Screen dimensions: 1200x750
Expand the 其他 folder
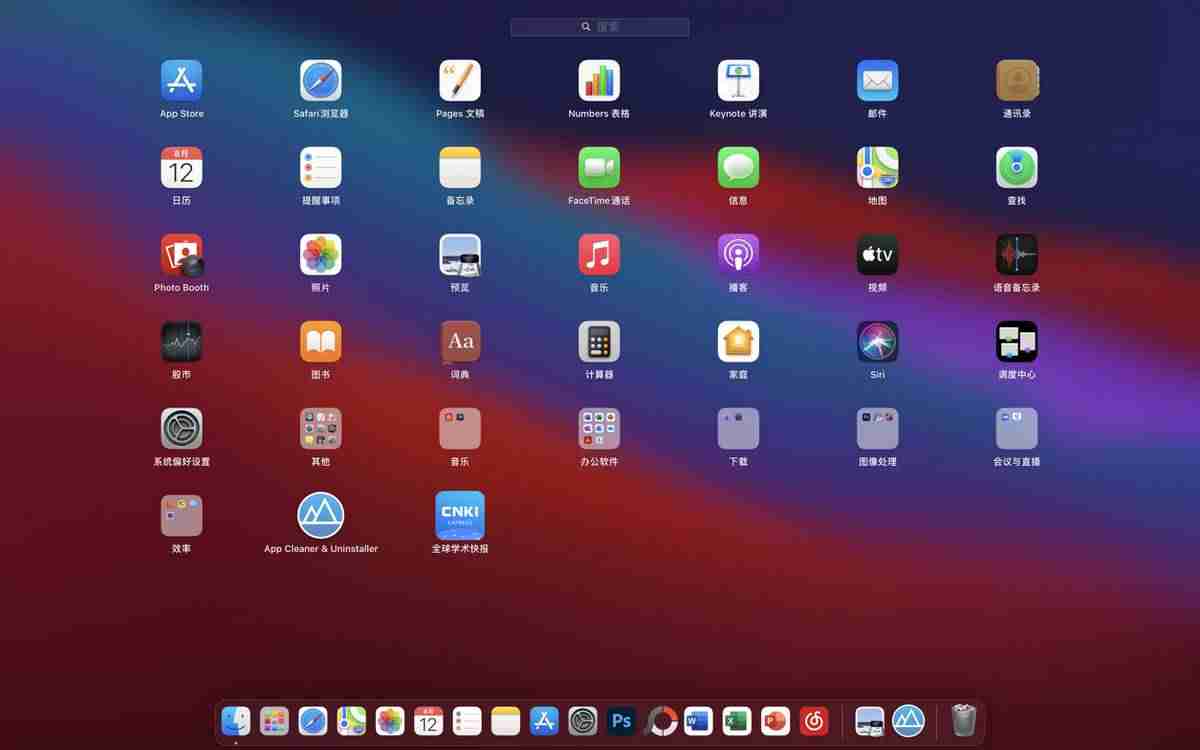click(321, 429)
